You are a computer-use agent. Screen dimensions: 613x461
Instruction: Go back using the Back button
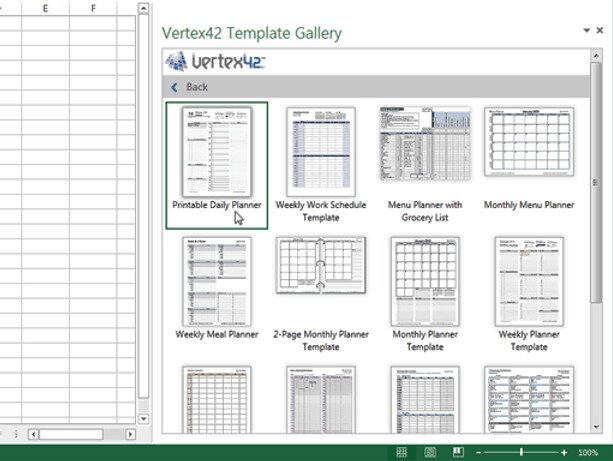click(190, 87)
